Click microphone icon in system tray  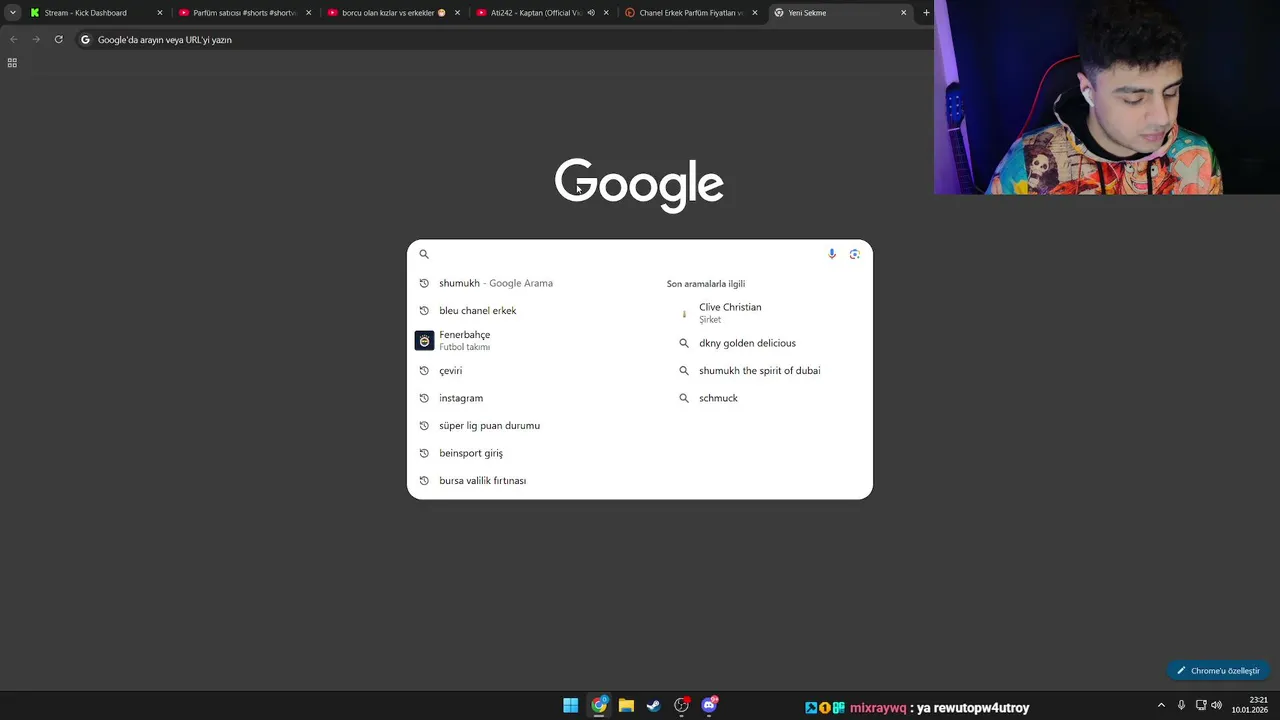(1182, 706)
